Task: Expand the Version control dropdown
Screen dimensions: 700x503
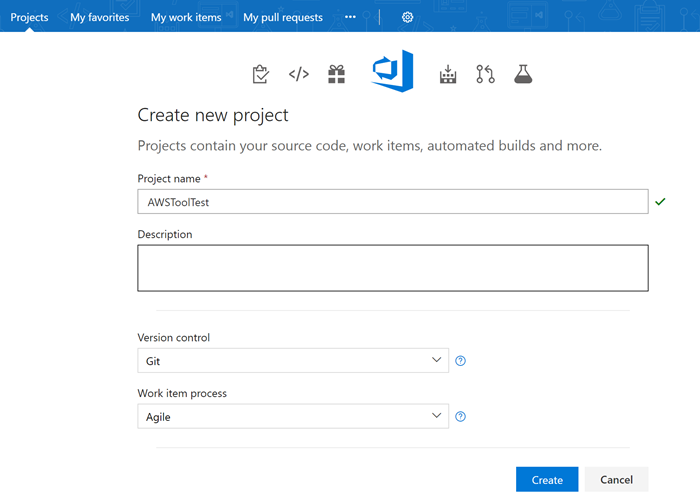Action: (x=293, y=360)
